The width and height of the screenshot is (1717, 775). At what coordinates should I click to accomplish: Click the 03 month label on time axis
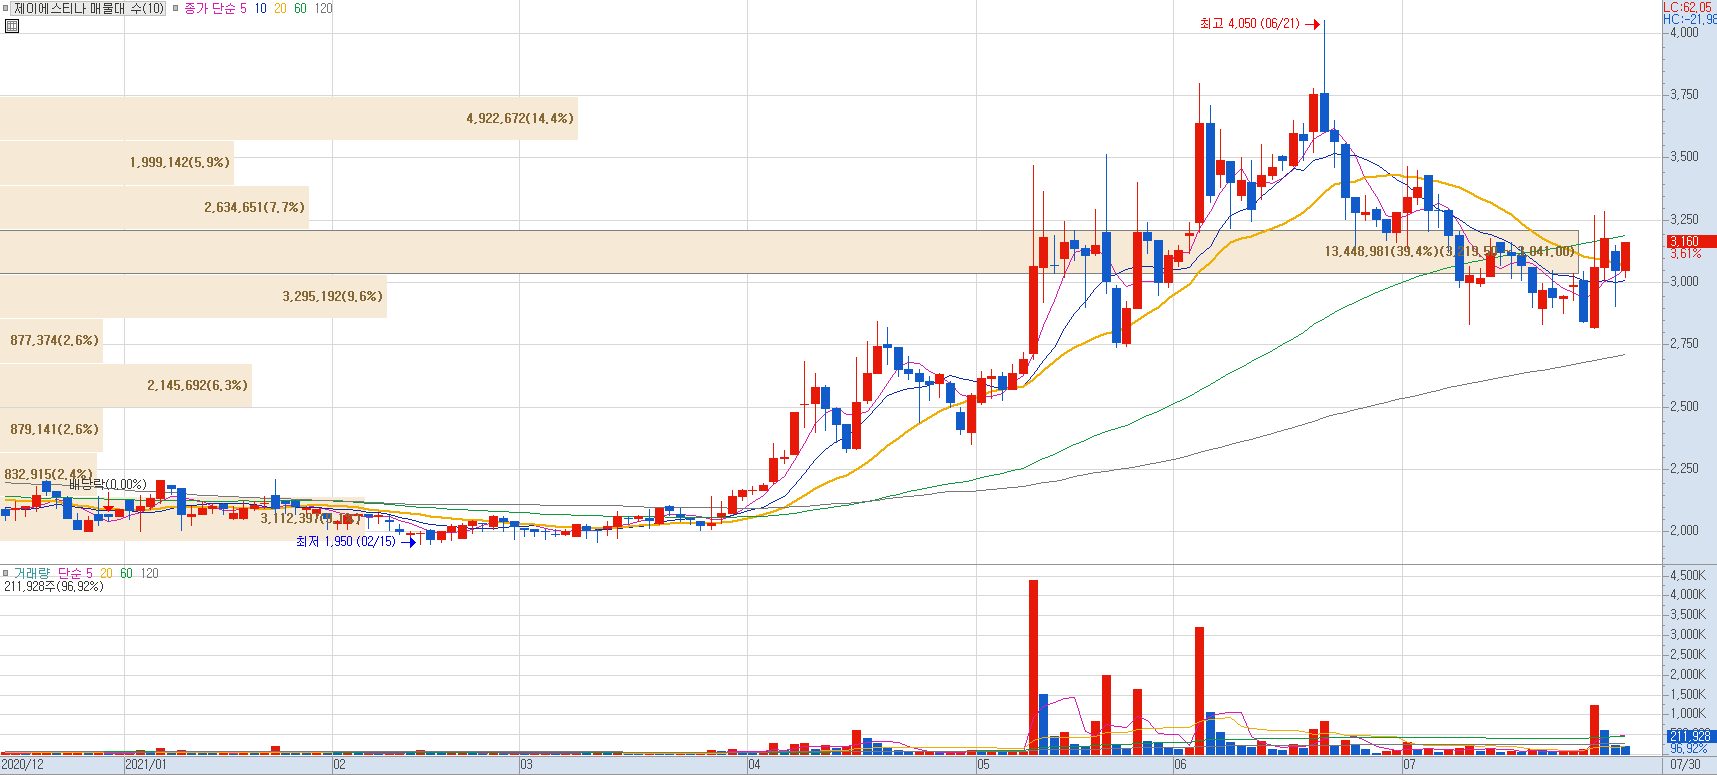click(526, 765)
